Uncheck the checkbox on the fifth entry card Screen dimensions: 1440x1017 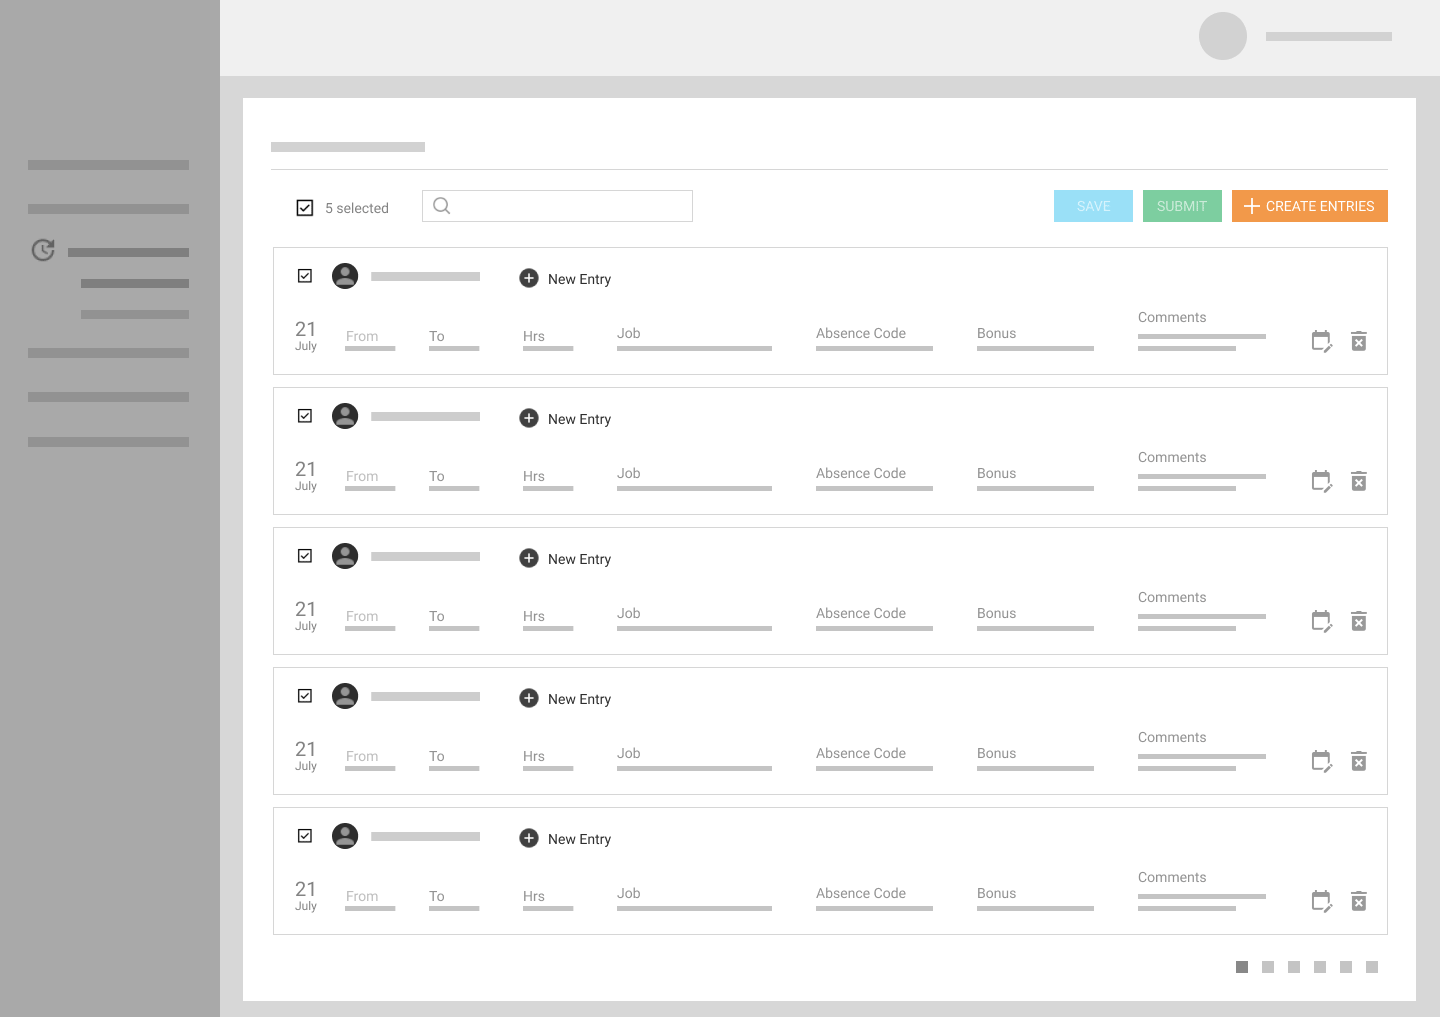click(305, 836)
